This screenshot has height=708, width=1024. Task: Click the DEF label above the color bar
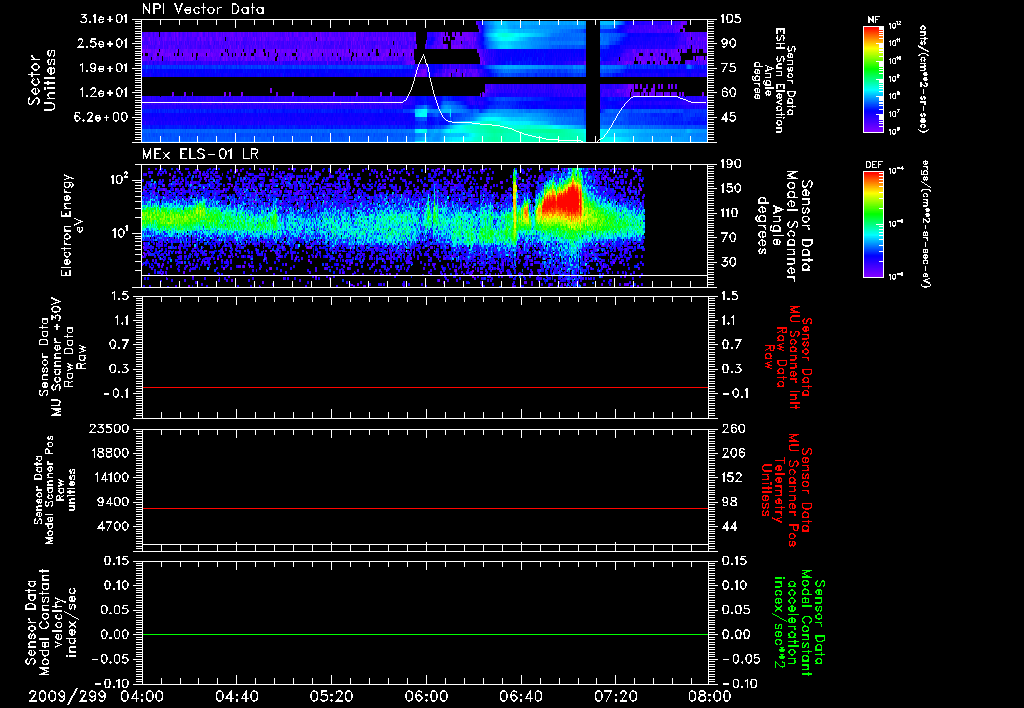pyautogui.click(x=874, y=165)
